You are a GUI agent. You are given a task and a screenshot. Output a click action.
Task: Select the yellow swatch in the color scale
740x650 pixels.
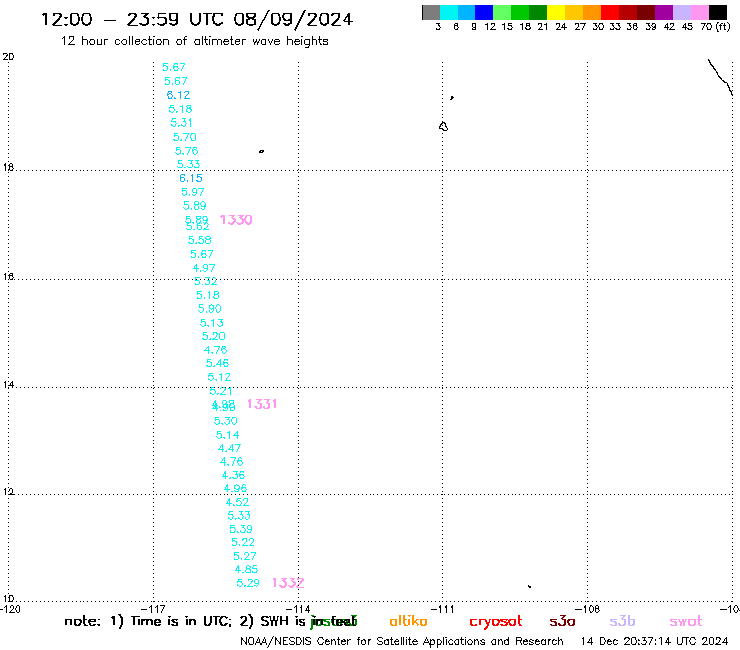(x=556, y=12)
